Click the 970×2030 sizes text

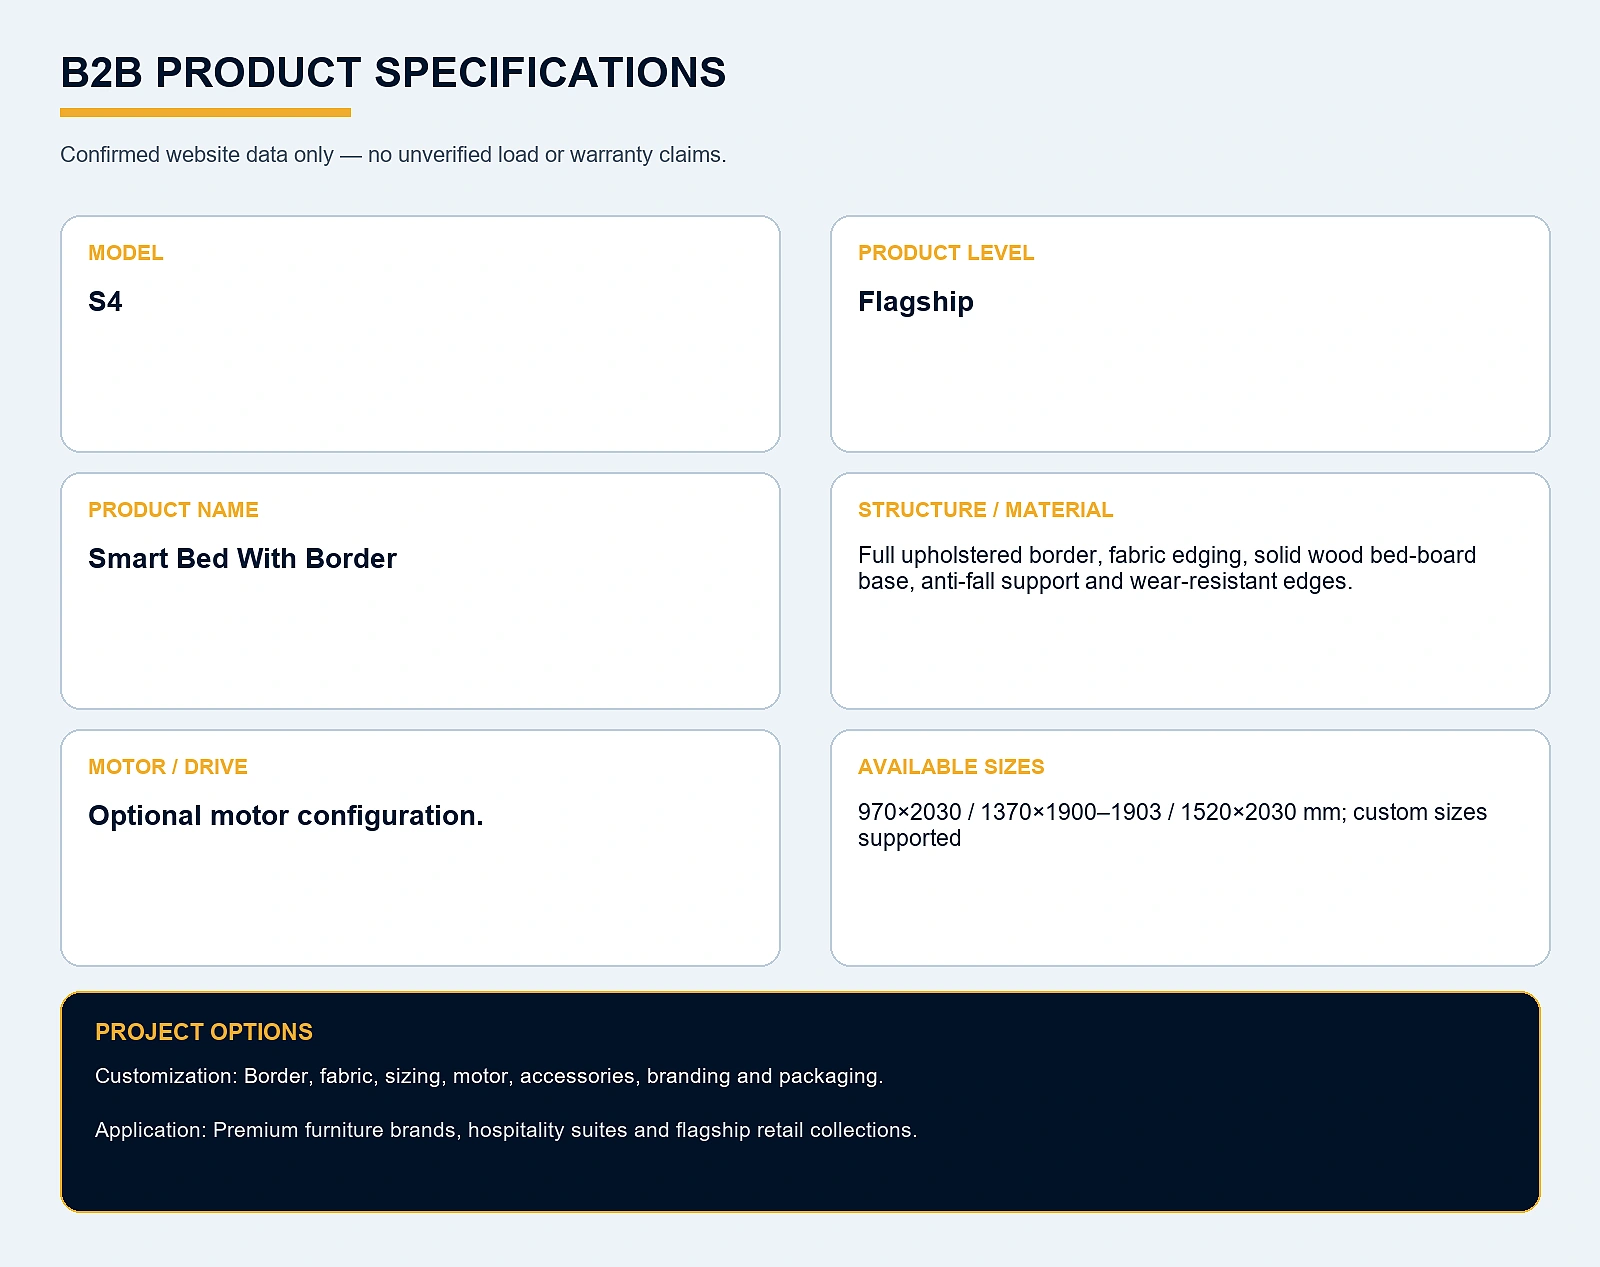(1172, 825)
